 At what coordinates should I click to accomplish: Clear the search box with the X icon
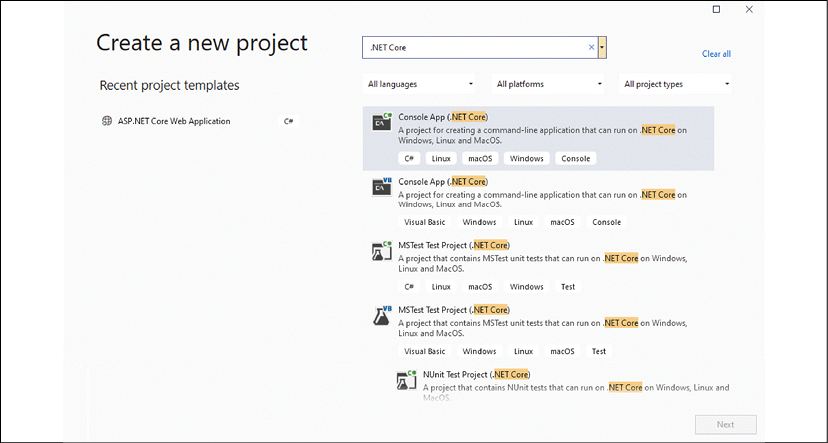[x=591, y=48]
